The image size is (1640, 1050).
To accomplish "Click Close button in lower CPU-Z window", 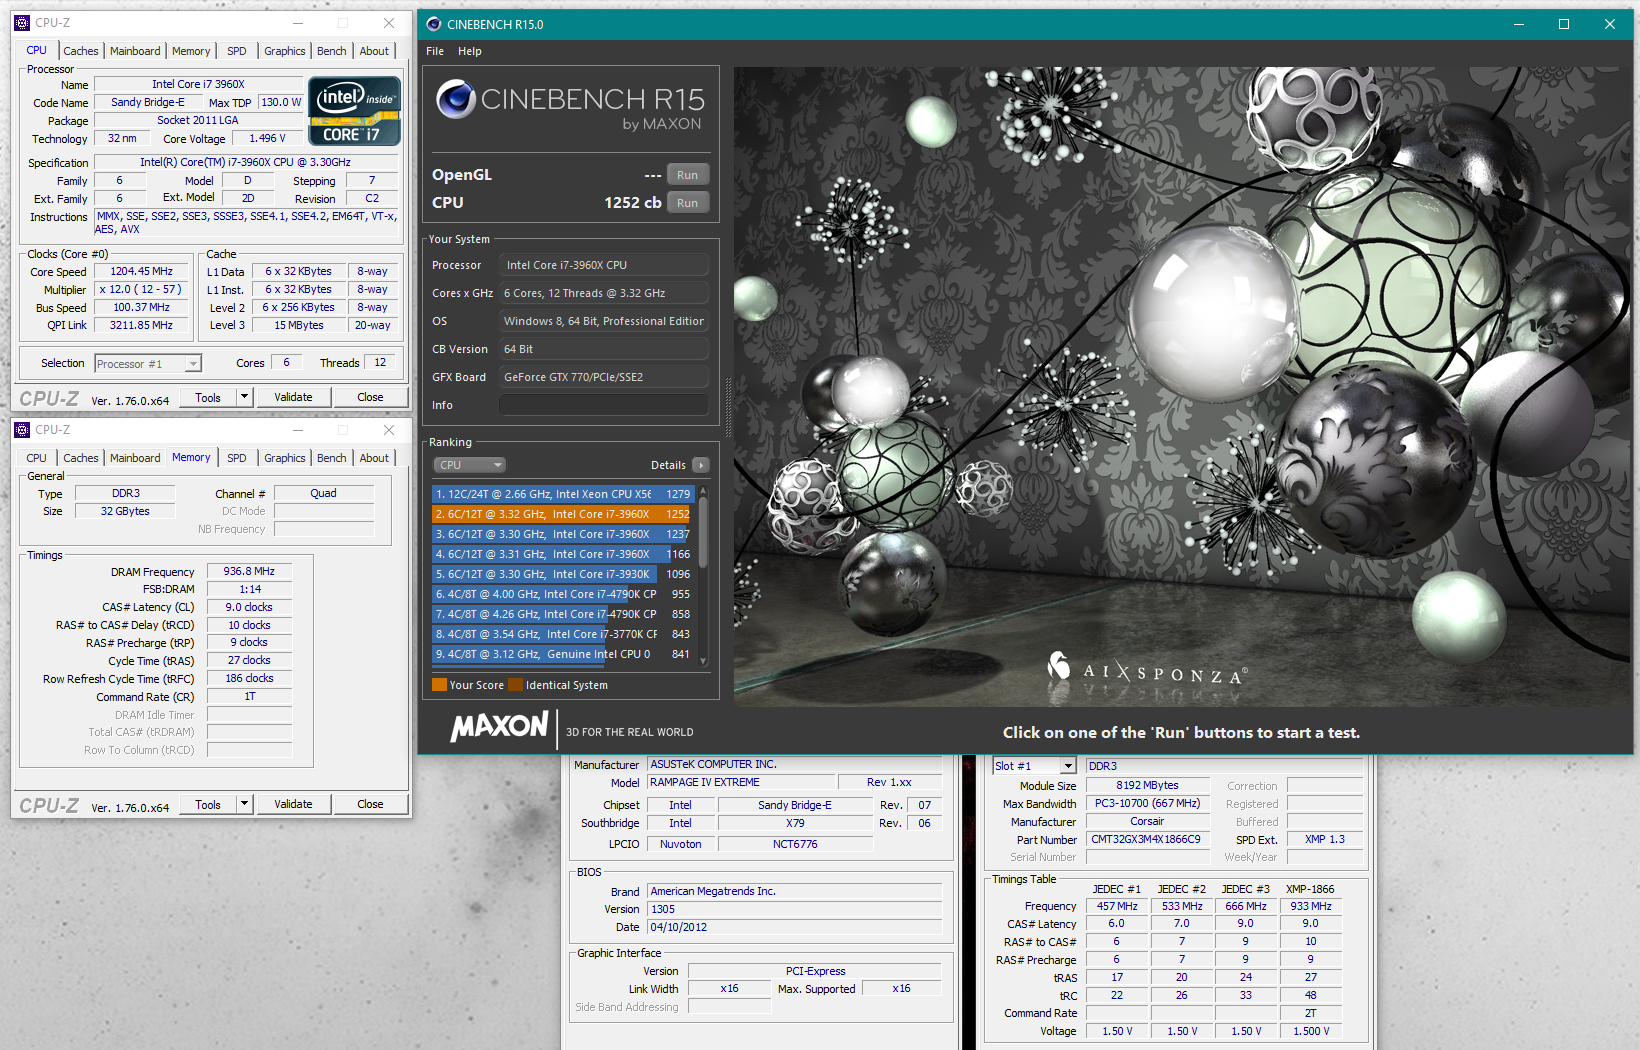I will point(370,804).
